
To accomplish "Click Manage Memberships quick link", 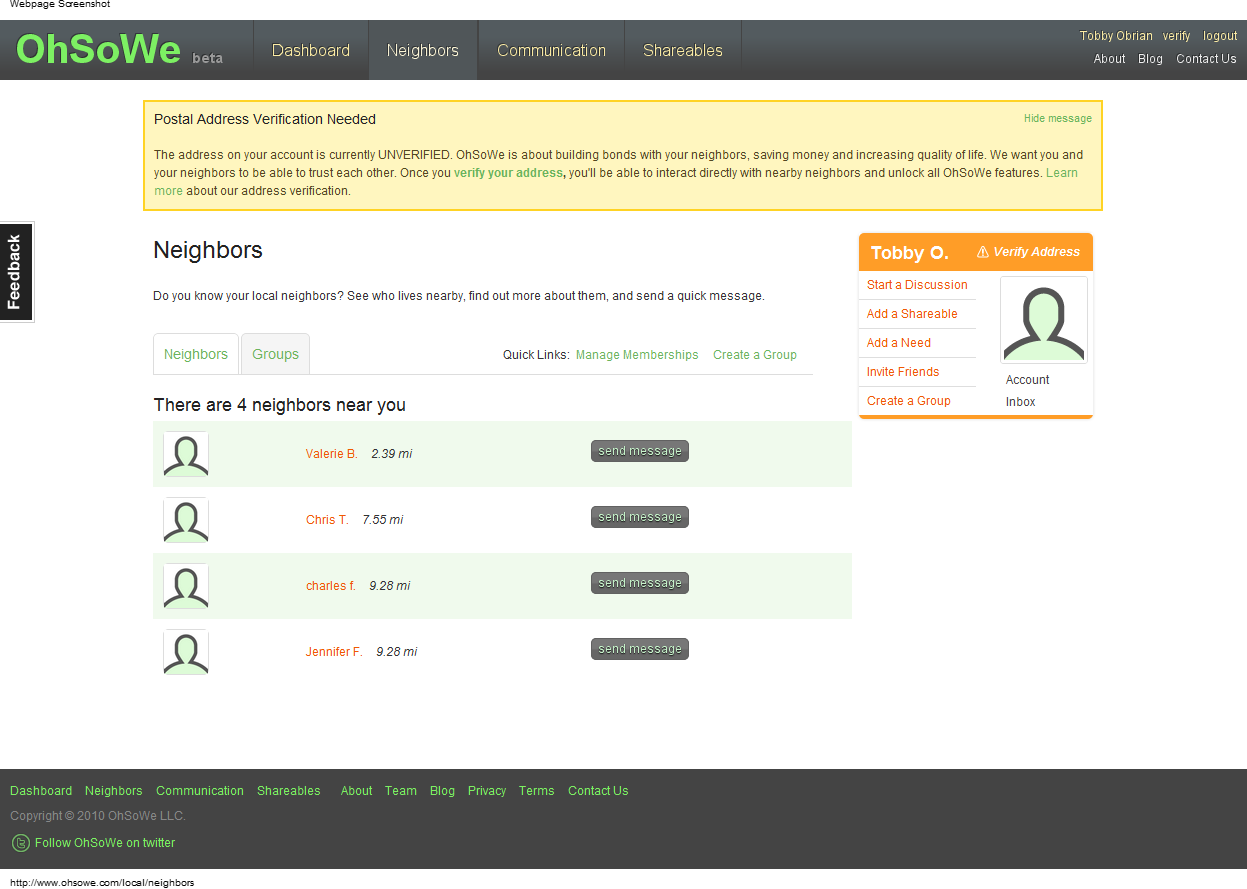I will 637,355.
